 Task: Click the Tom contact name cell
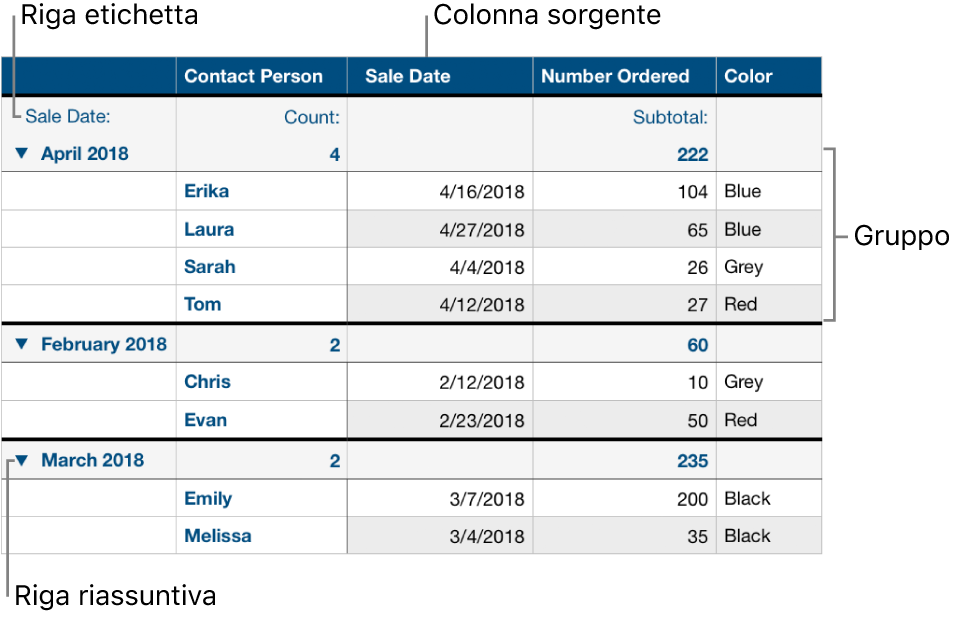(x=203, y=304)
